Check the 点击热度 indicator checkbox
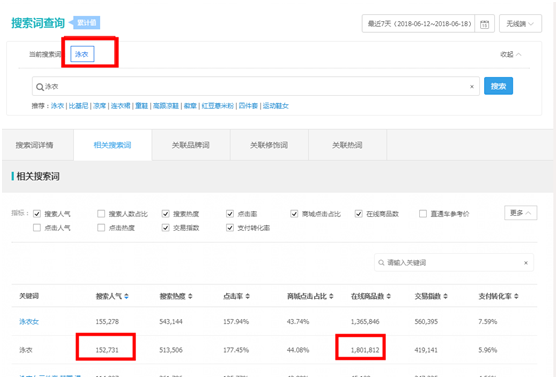 (101, 227)
